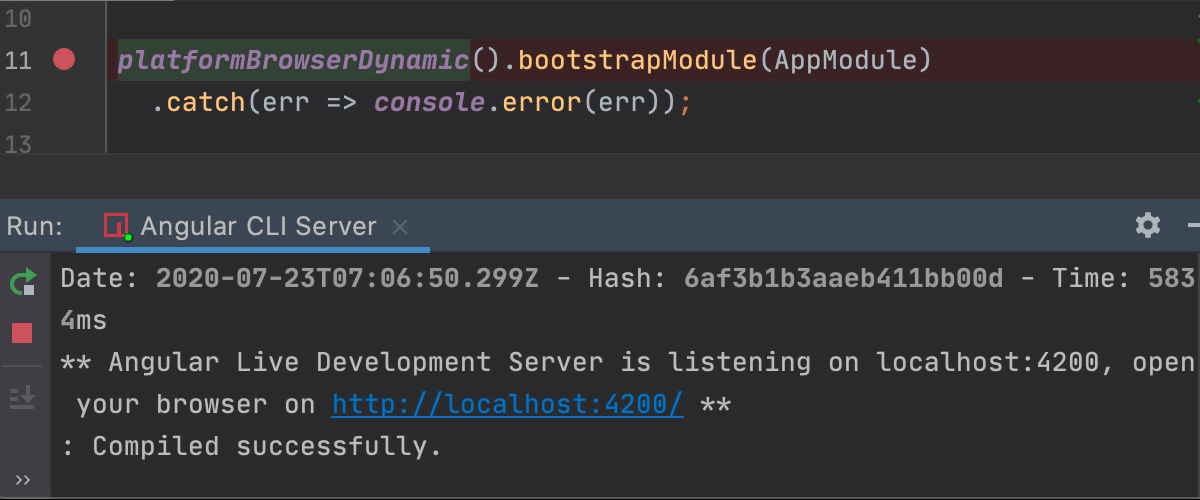Close the Angular CLI Server tab
Screen dimensions: 1200x500
(400, 227)
